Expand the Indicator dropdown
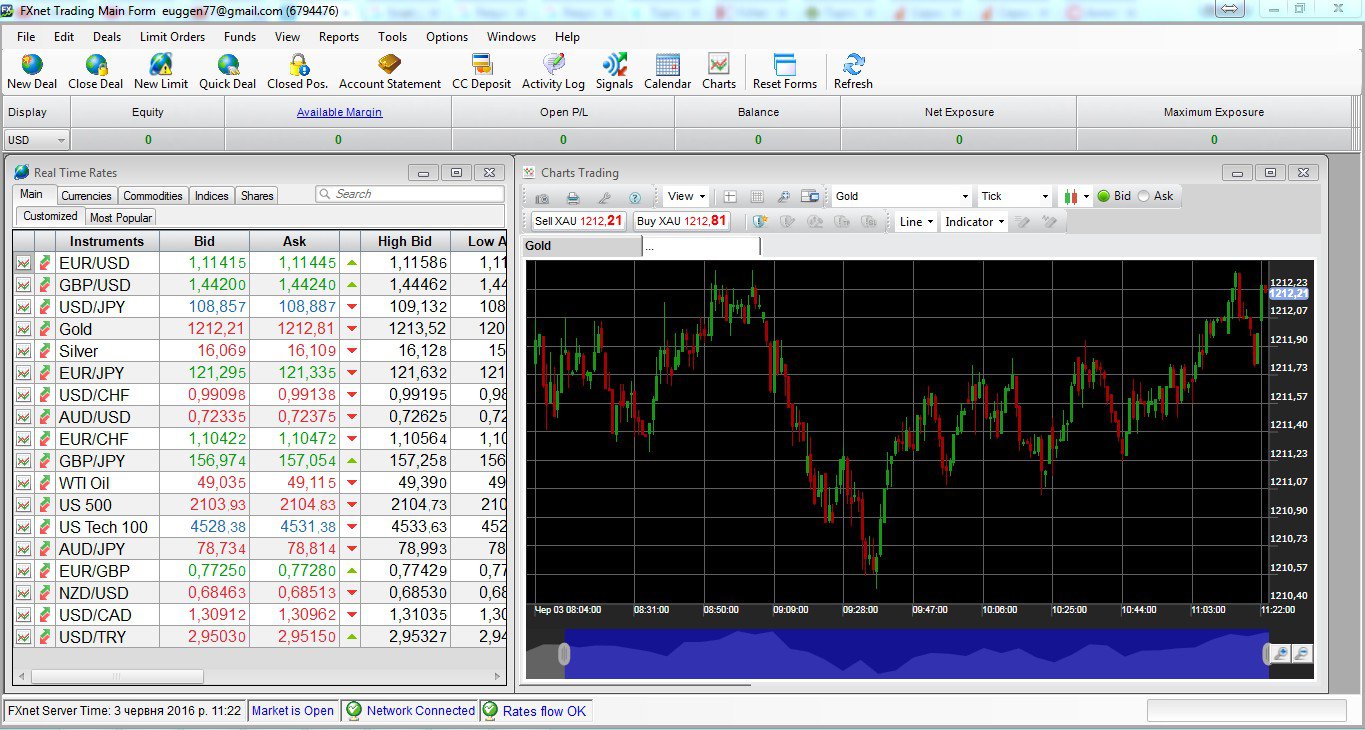Viewport: 1365px width, 730px height. point(975,222)
